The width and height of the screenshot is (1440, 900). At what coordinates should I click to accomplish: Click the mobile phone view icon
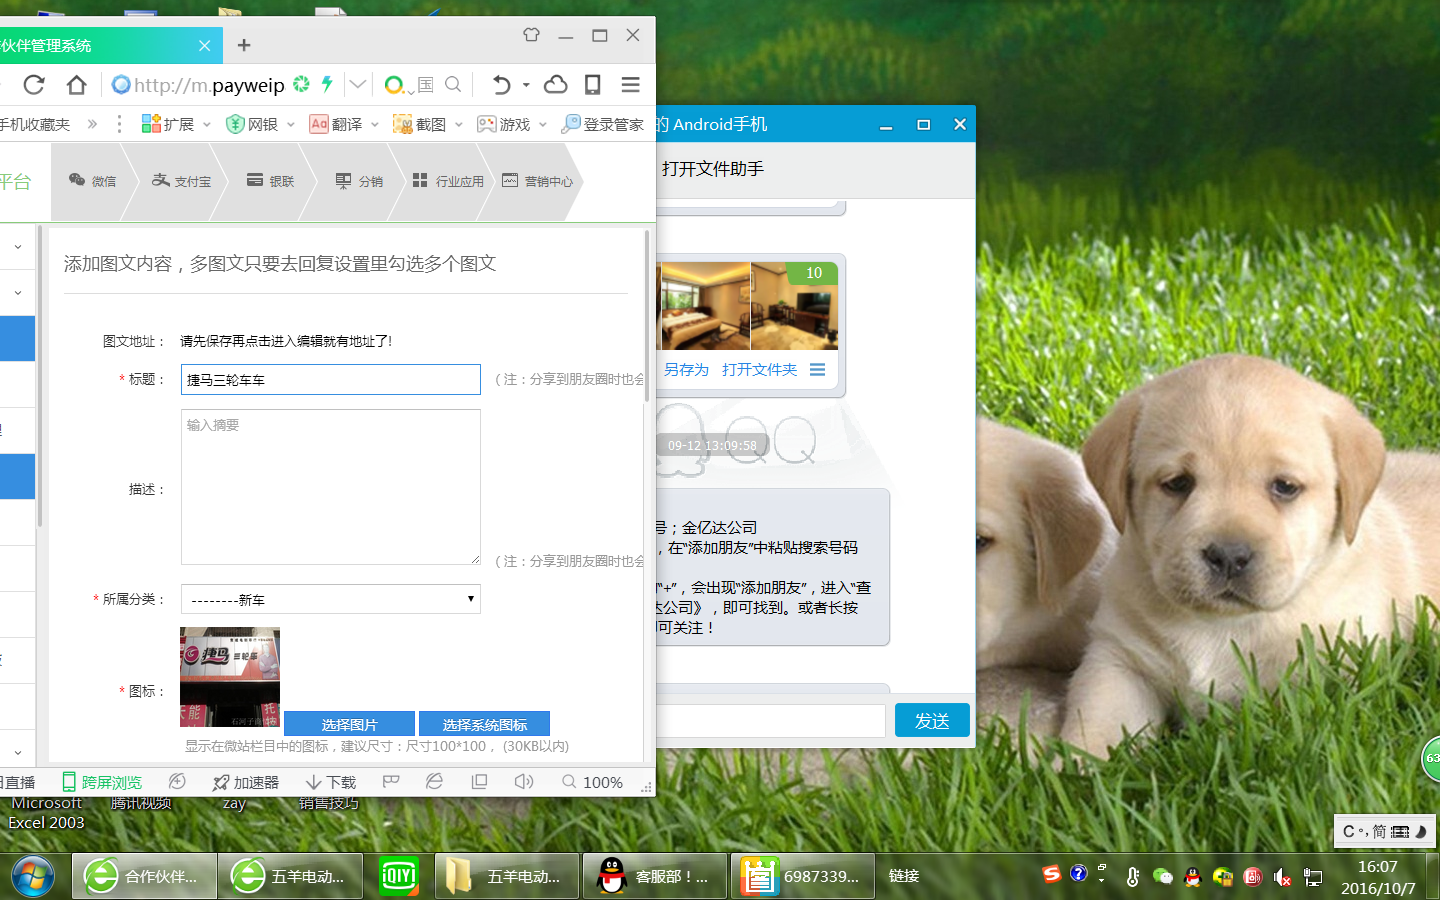[593, 85]
